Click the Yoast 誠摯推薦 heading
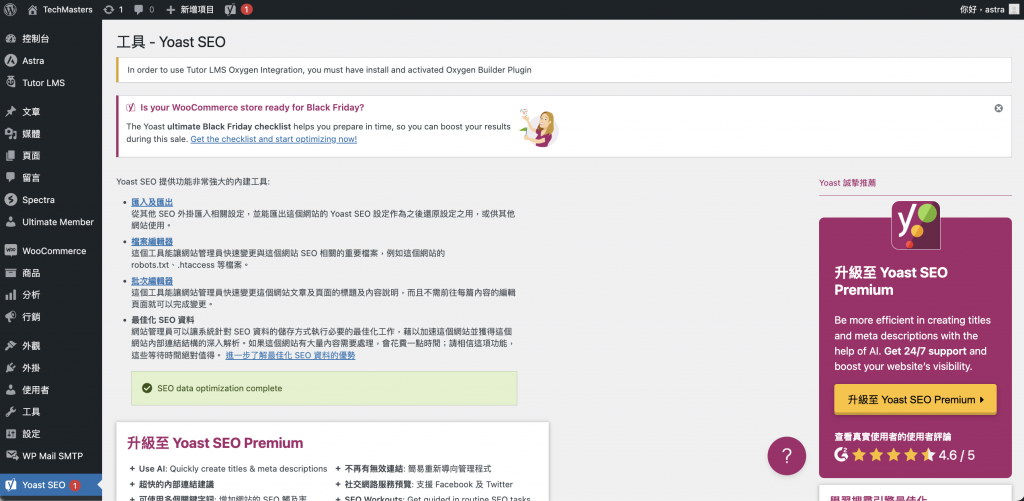 click(x=848, y=183)
